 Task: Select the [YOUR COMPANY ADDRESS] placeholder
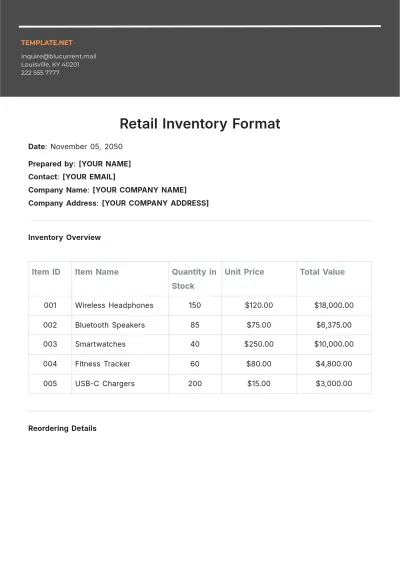[155, 203]
